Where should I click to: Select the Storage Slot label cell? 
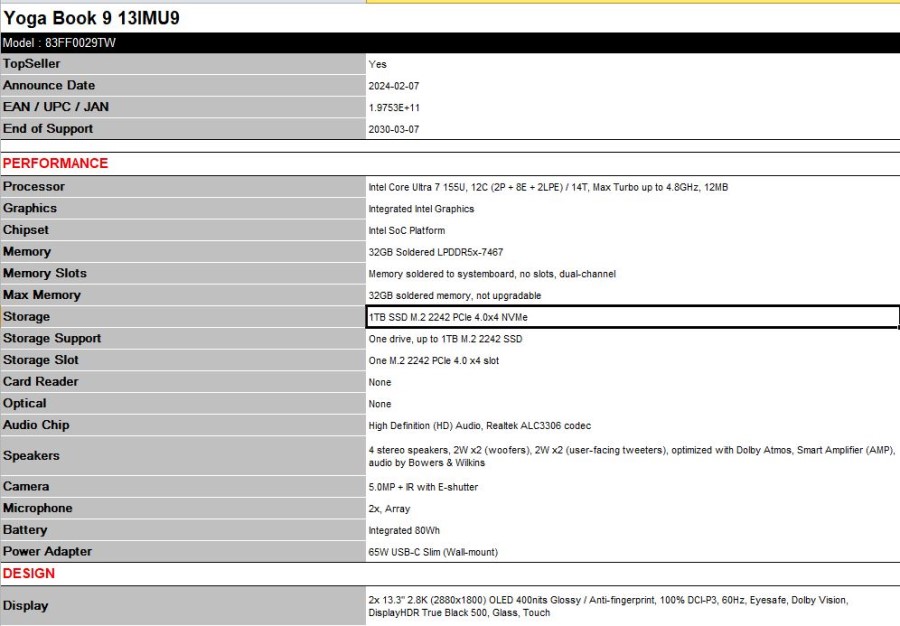(183, 360)
